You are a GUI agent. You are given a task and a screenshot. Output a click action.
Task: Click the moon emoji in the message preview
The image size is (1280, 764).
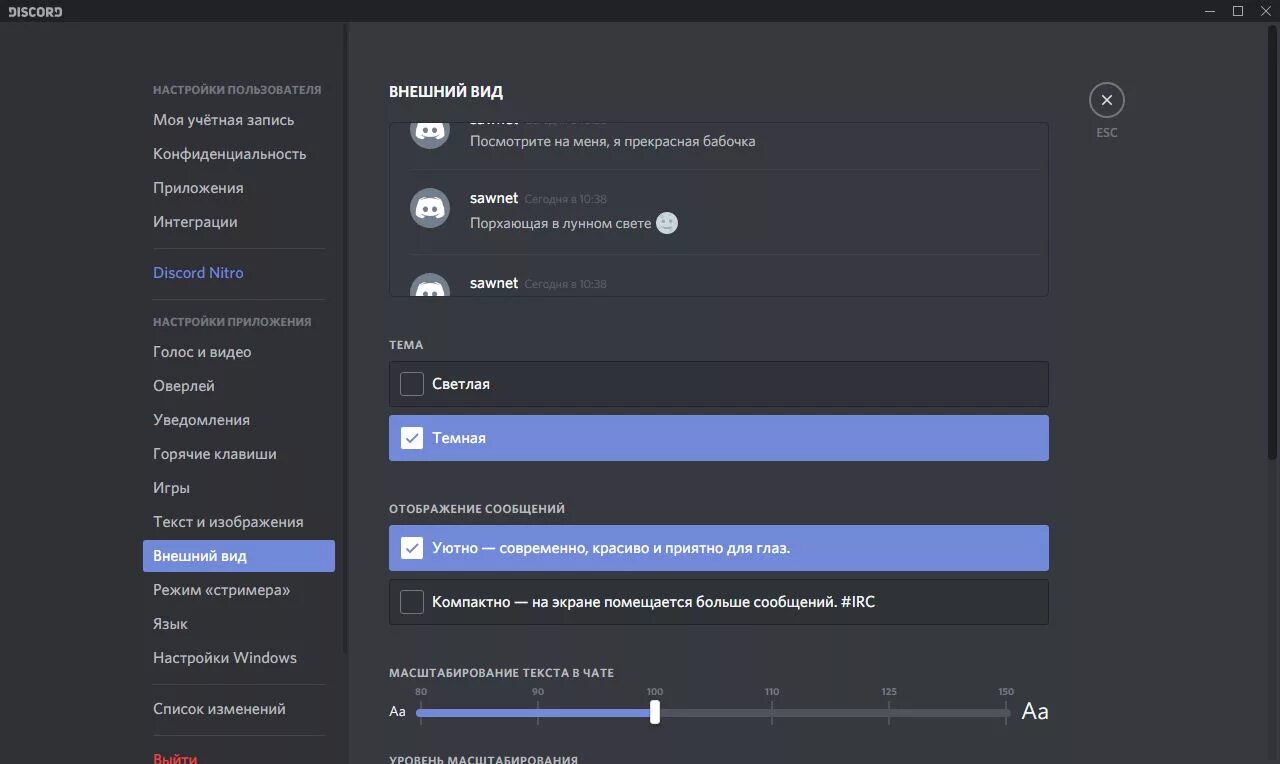point(667,223)
